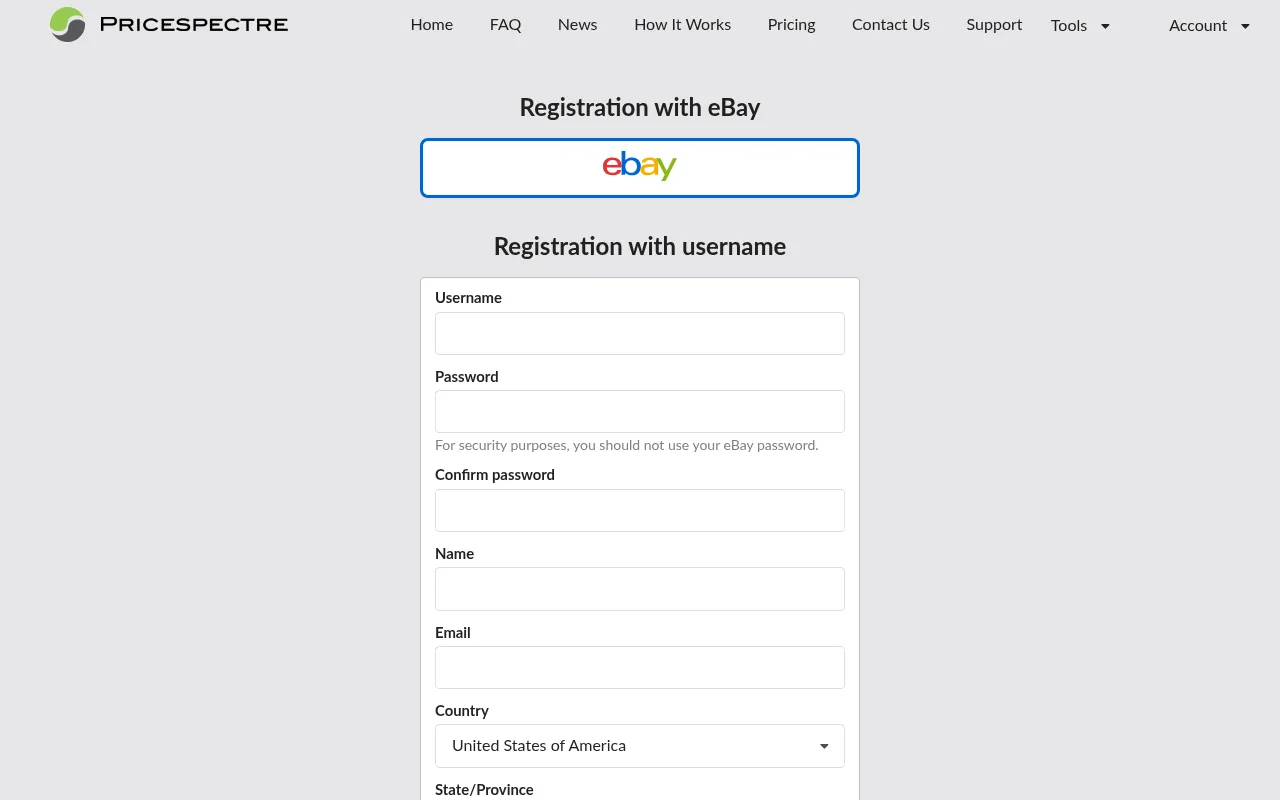This screenshot has height=800, width=1280.
Task: Click the Pricespectre logo icon
Action: click(66, 24)
